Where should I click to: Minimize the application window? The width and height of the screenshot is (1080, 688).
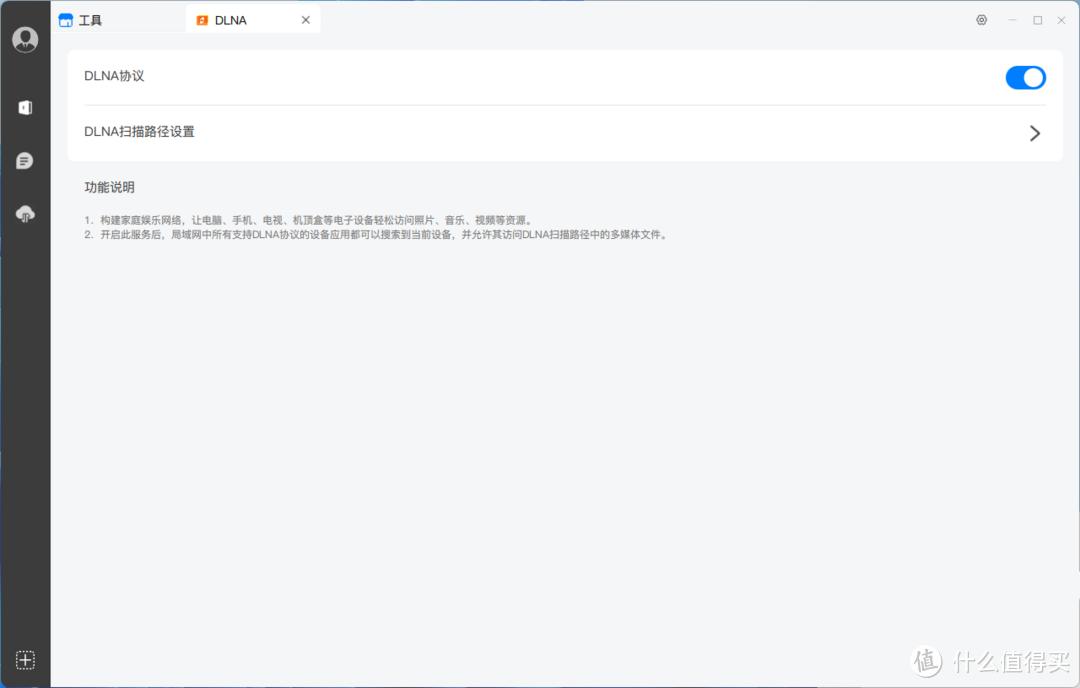point(1012,20)
